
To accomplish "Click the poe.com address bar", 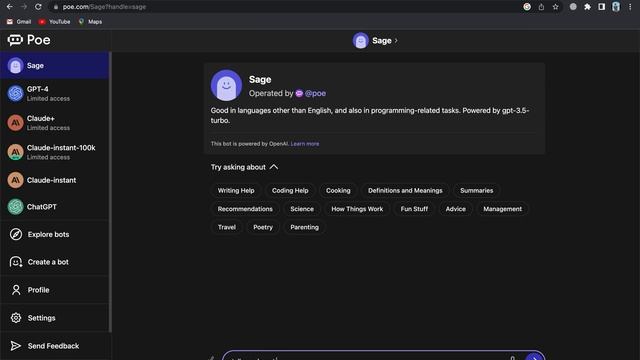I will point(286,7).
